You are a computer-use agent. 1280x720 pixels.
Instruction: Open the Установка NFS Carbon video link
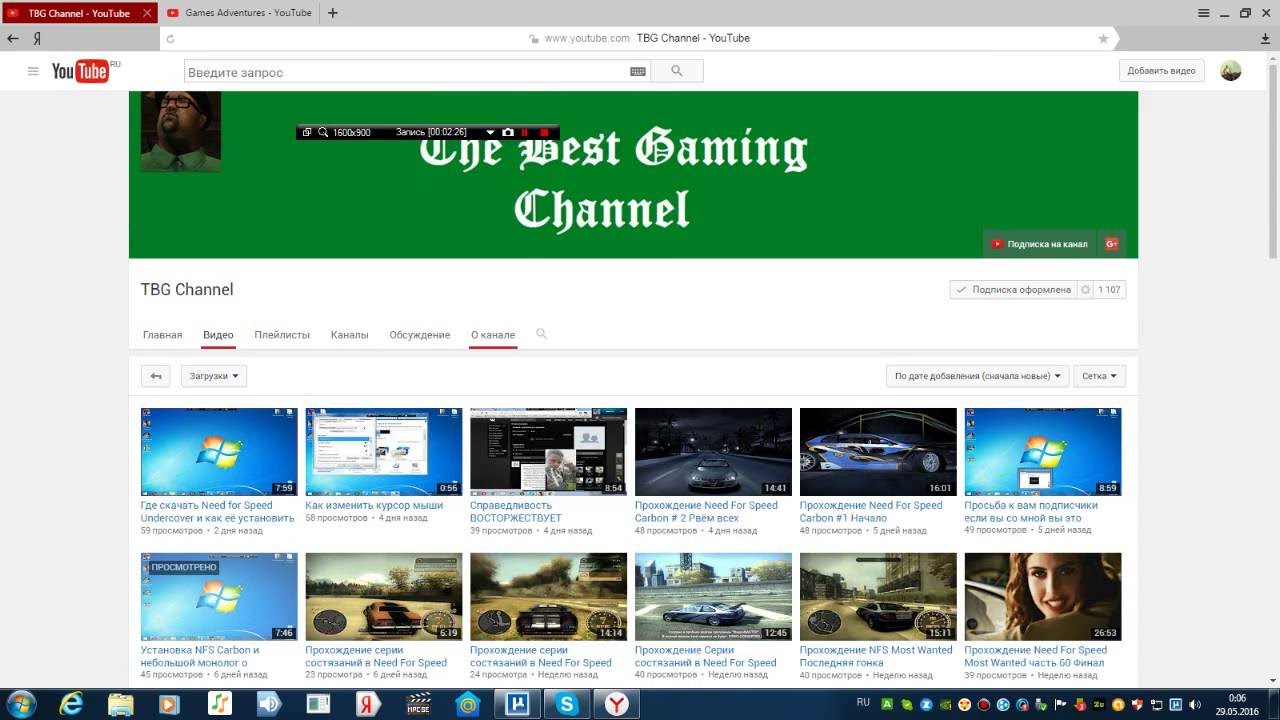point(200,656)
